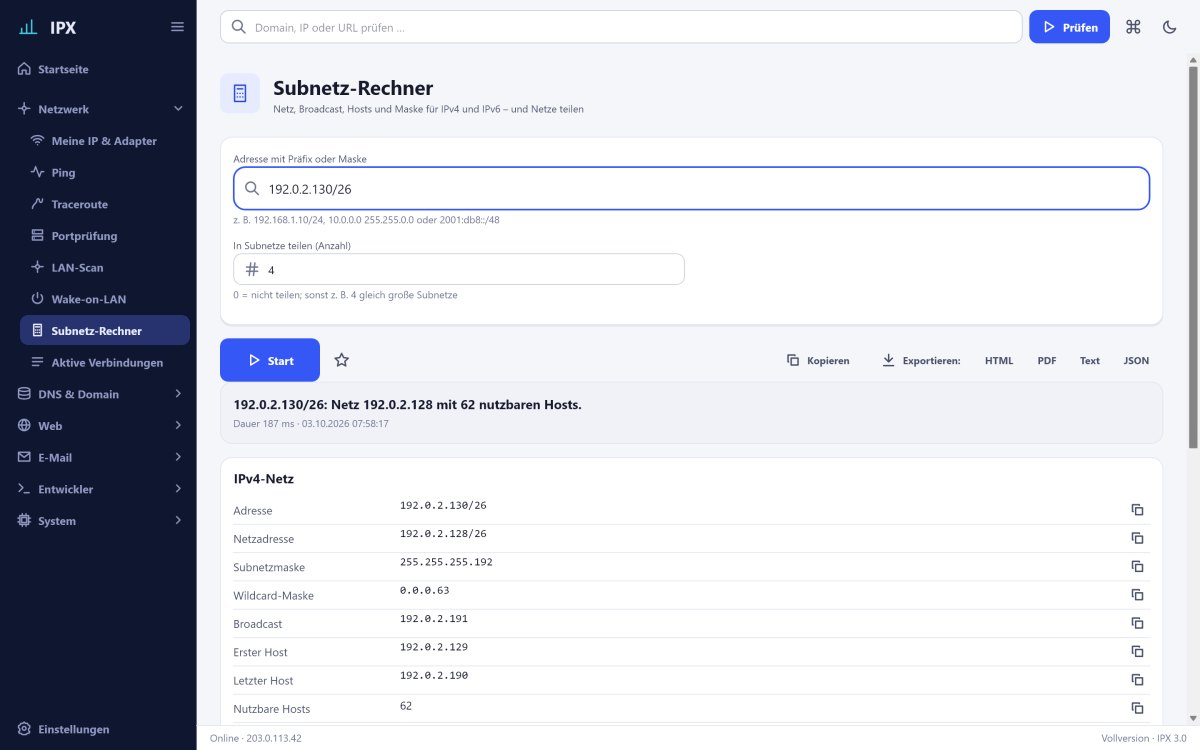Collapse sidebar with hamburger menu icon
Image resolution: width=1200 pixels, height=750 pixels.
point(177,27)
